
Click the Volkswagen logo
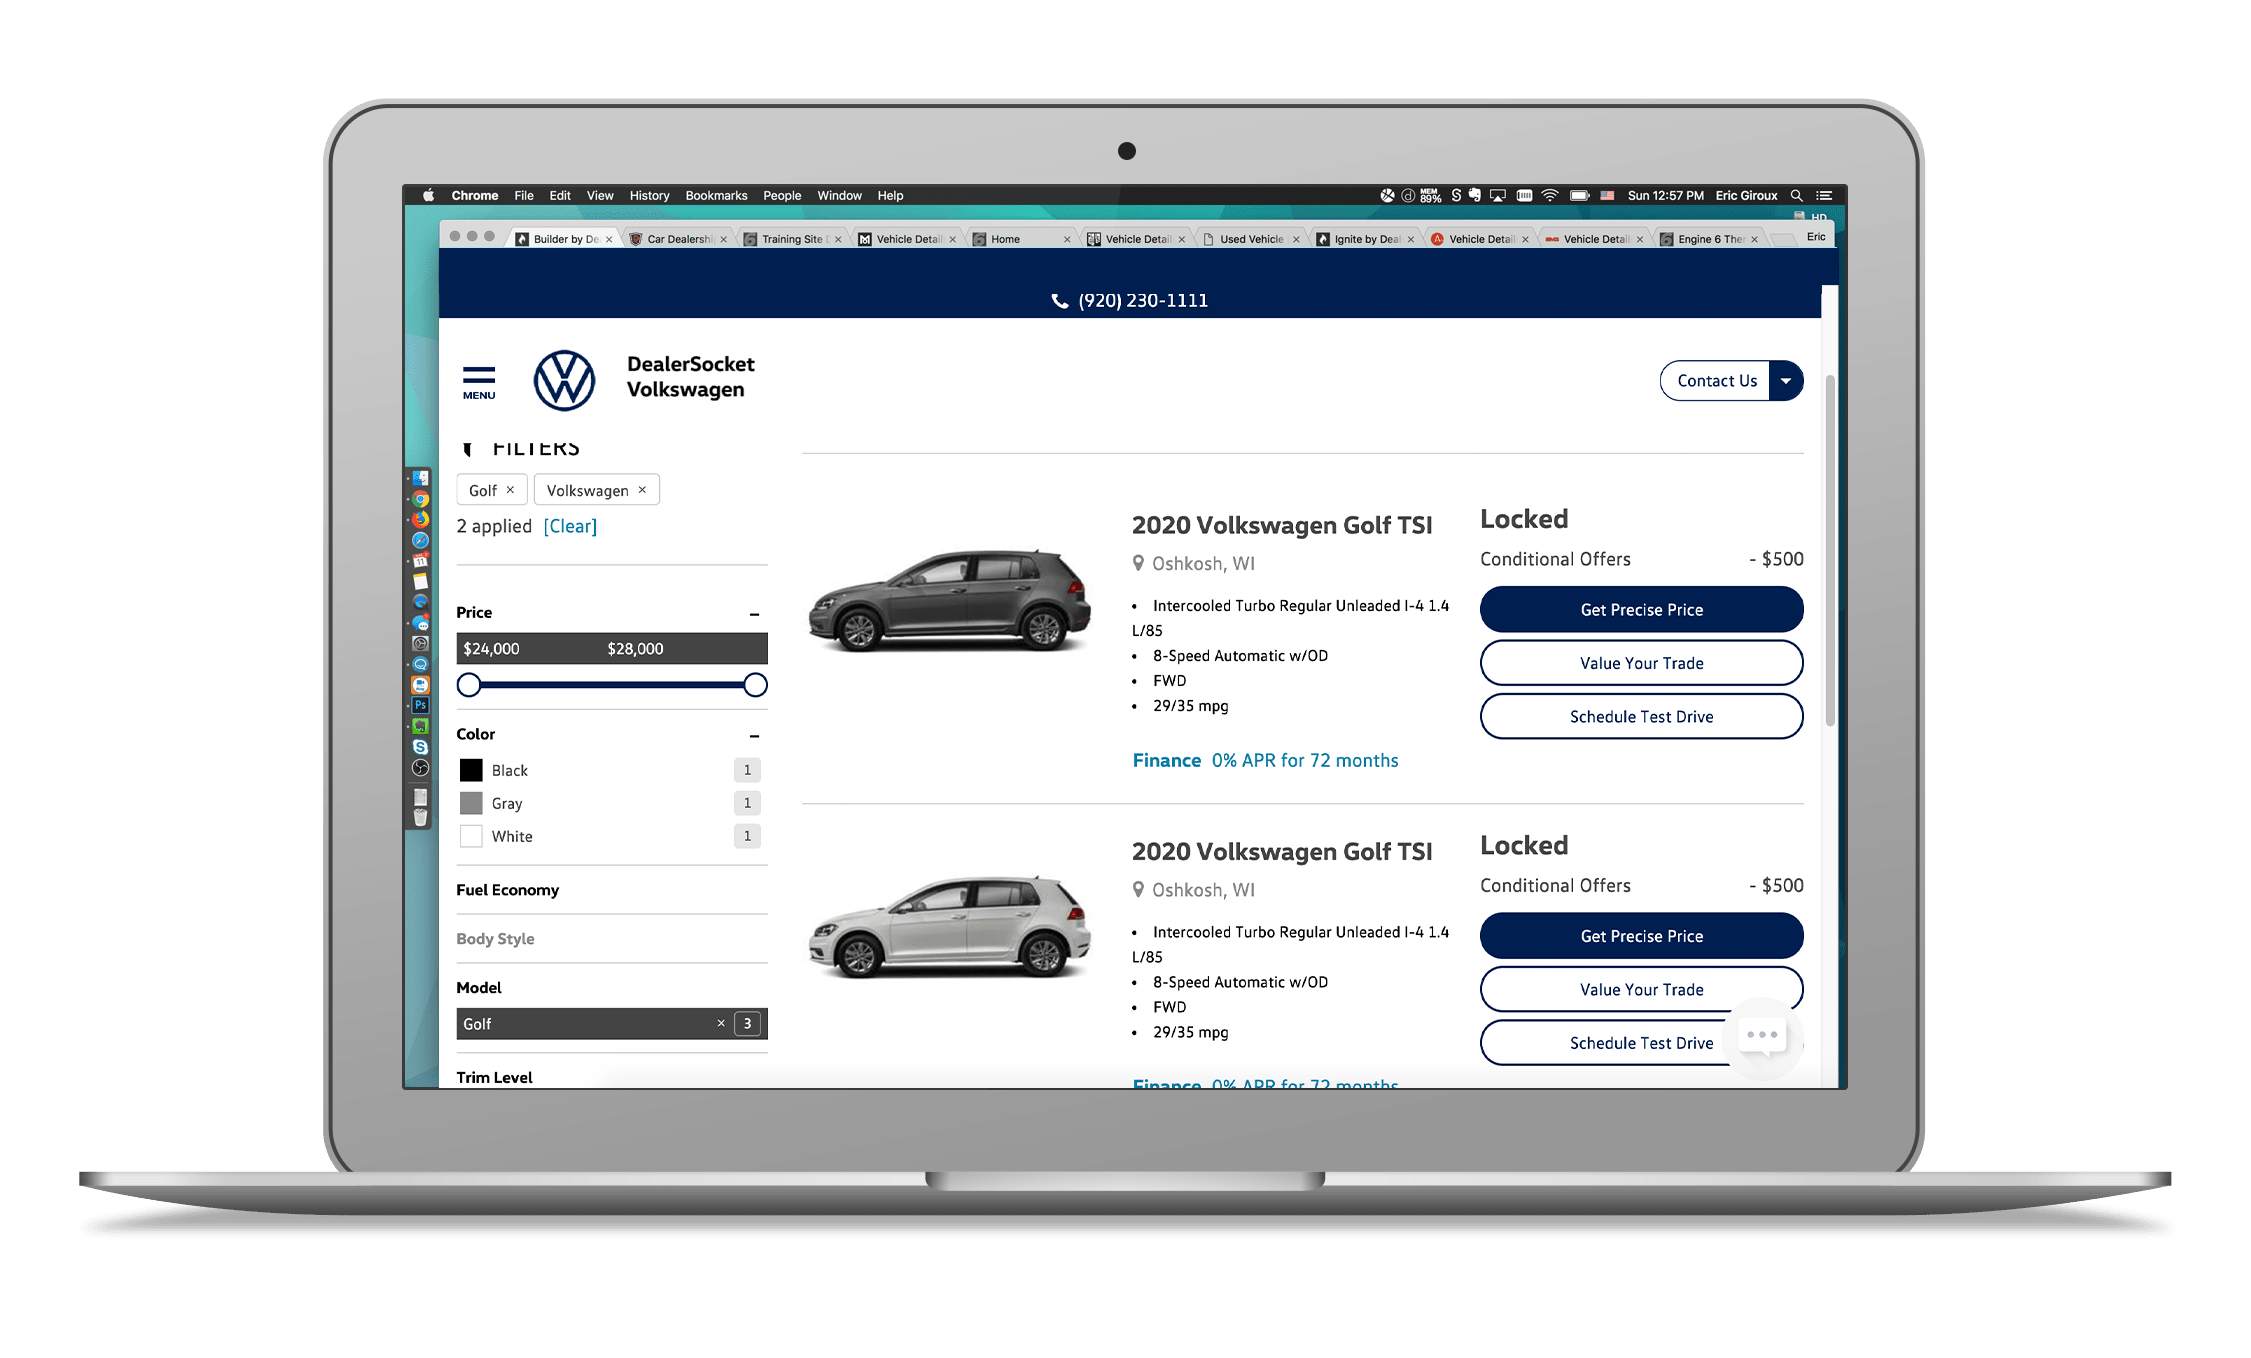tap(564, 380)
